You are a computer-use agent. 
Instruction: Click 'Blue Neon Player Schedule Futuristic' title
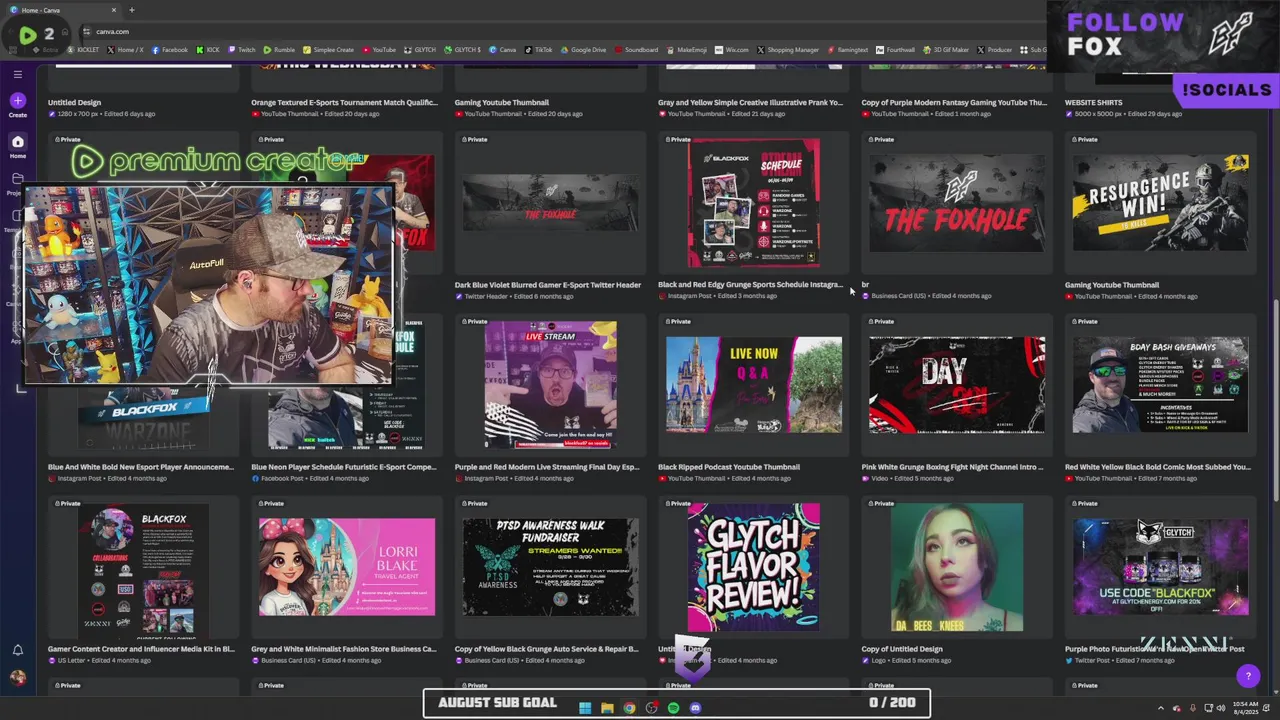click(x=344, y=467)
